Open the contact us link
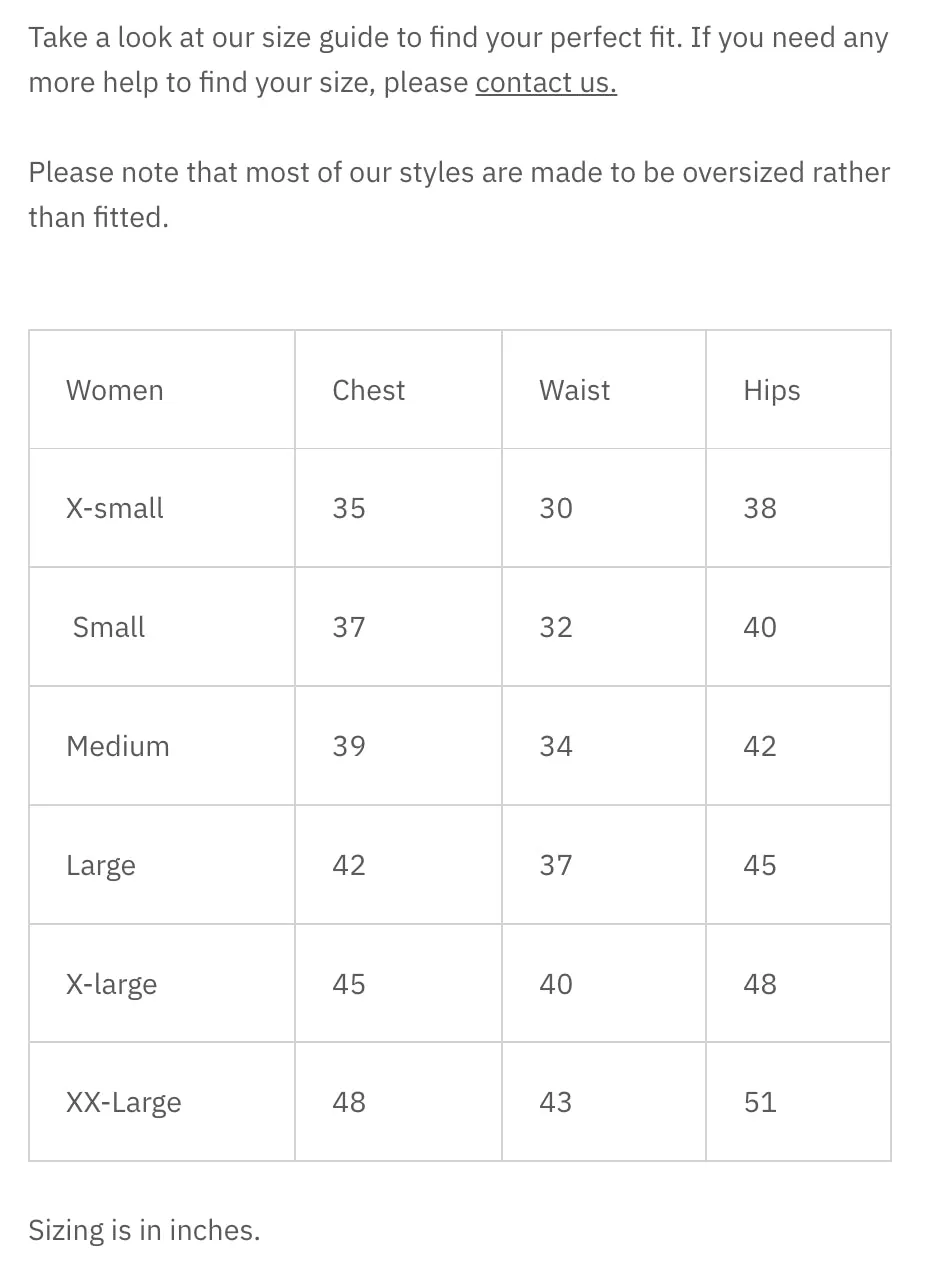 [546, 82]
